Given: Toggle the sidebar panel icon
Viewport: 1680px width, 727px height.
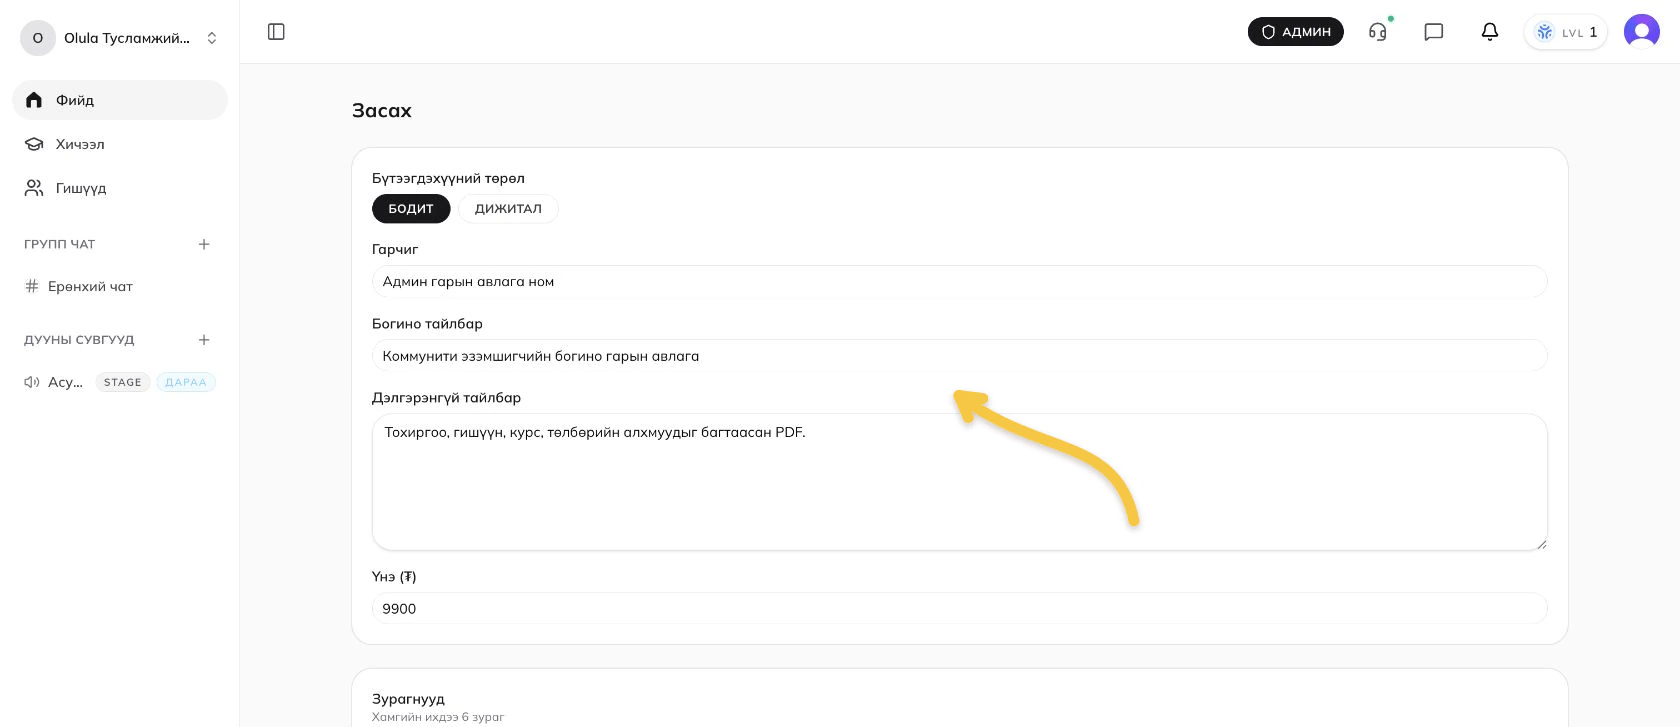Looking at the screenshot, I should (x=277, y=32).
